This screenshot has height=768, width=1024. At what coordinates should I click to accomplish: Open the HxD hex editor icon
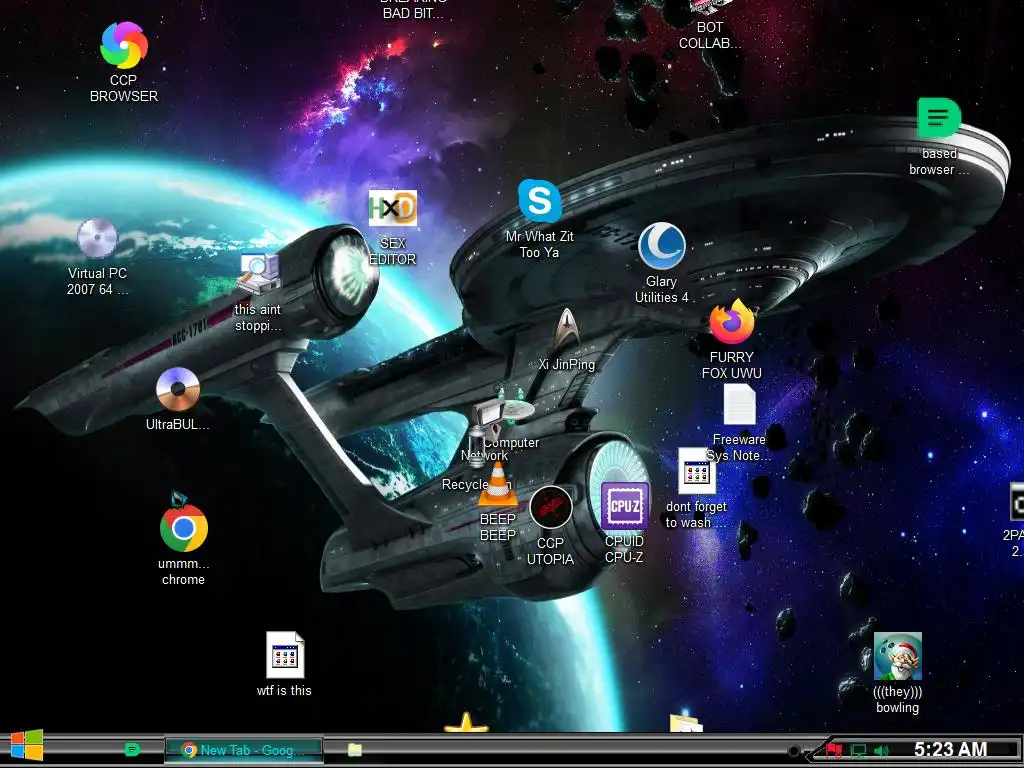click(x=392, y=208)
